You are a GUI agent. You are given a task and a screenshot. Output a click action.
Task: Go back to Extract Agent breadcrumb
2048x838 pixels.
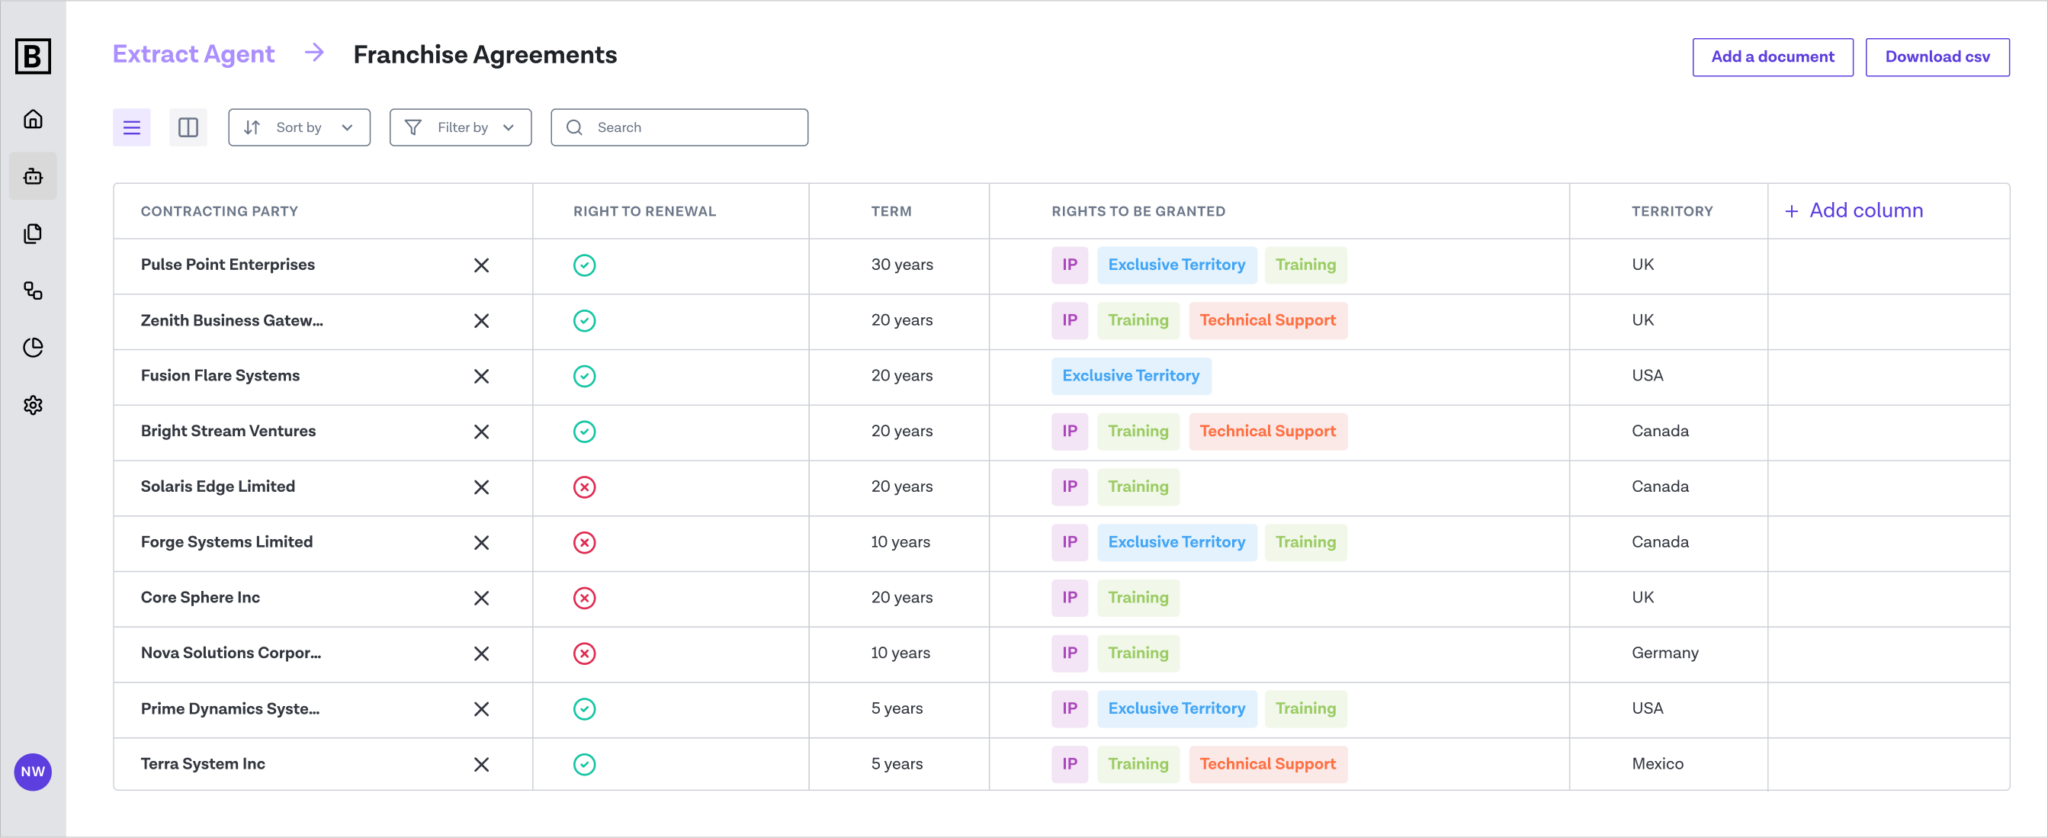pyautogui.click(x=193, y=55)
